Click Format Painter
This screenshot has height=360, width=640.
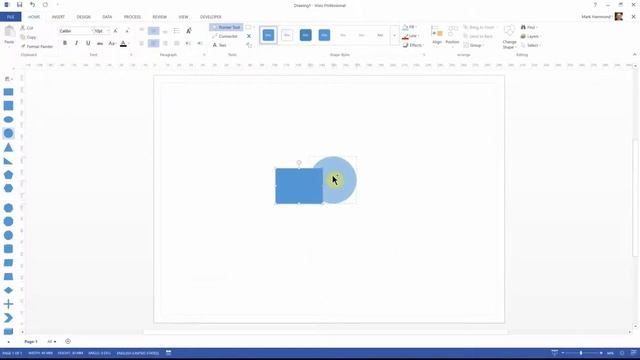tap(37, 47)
